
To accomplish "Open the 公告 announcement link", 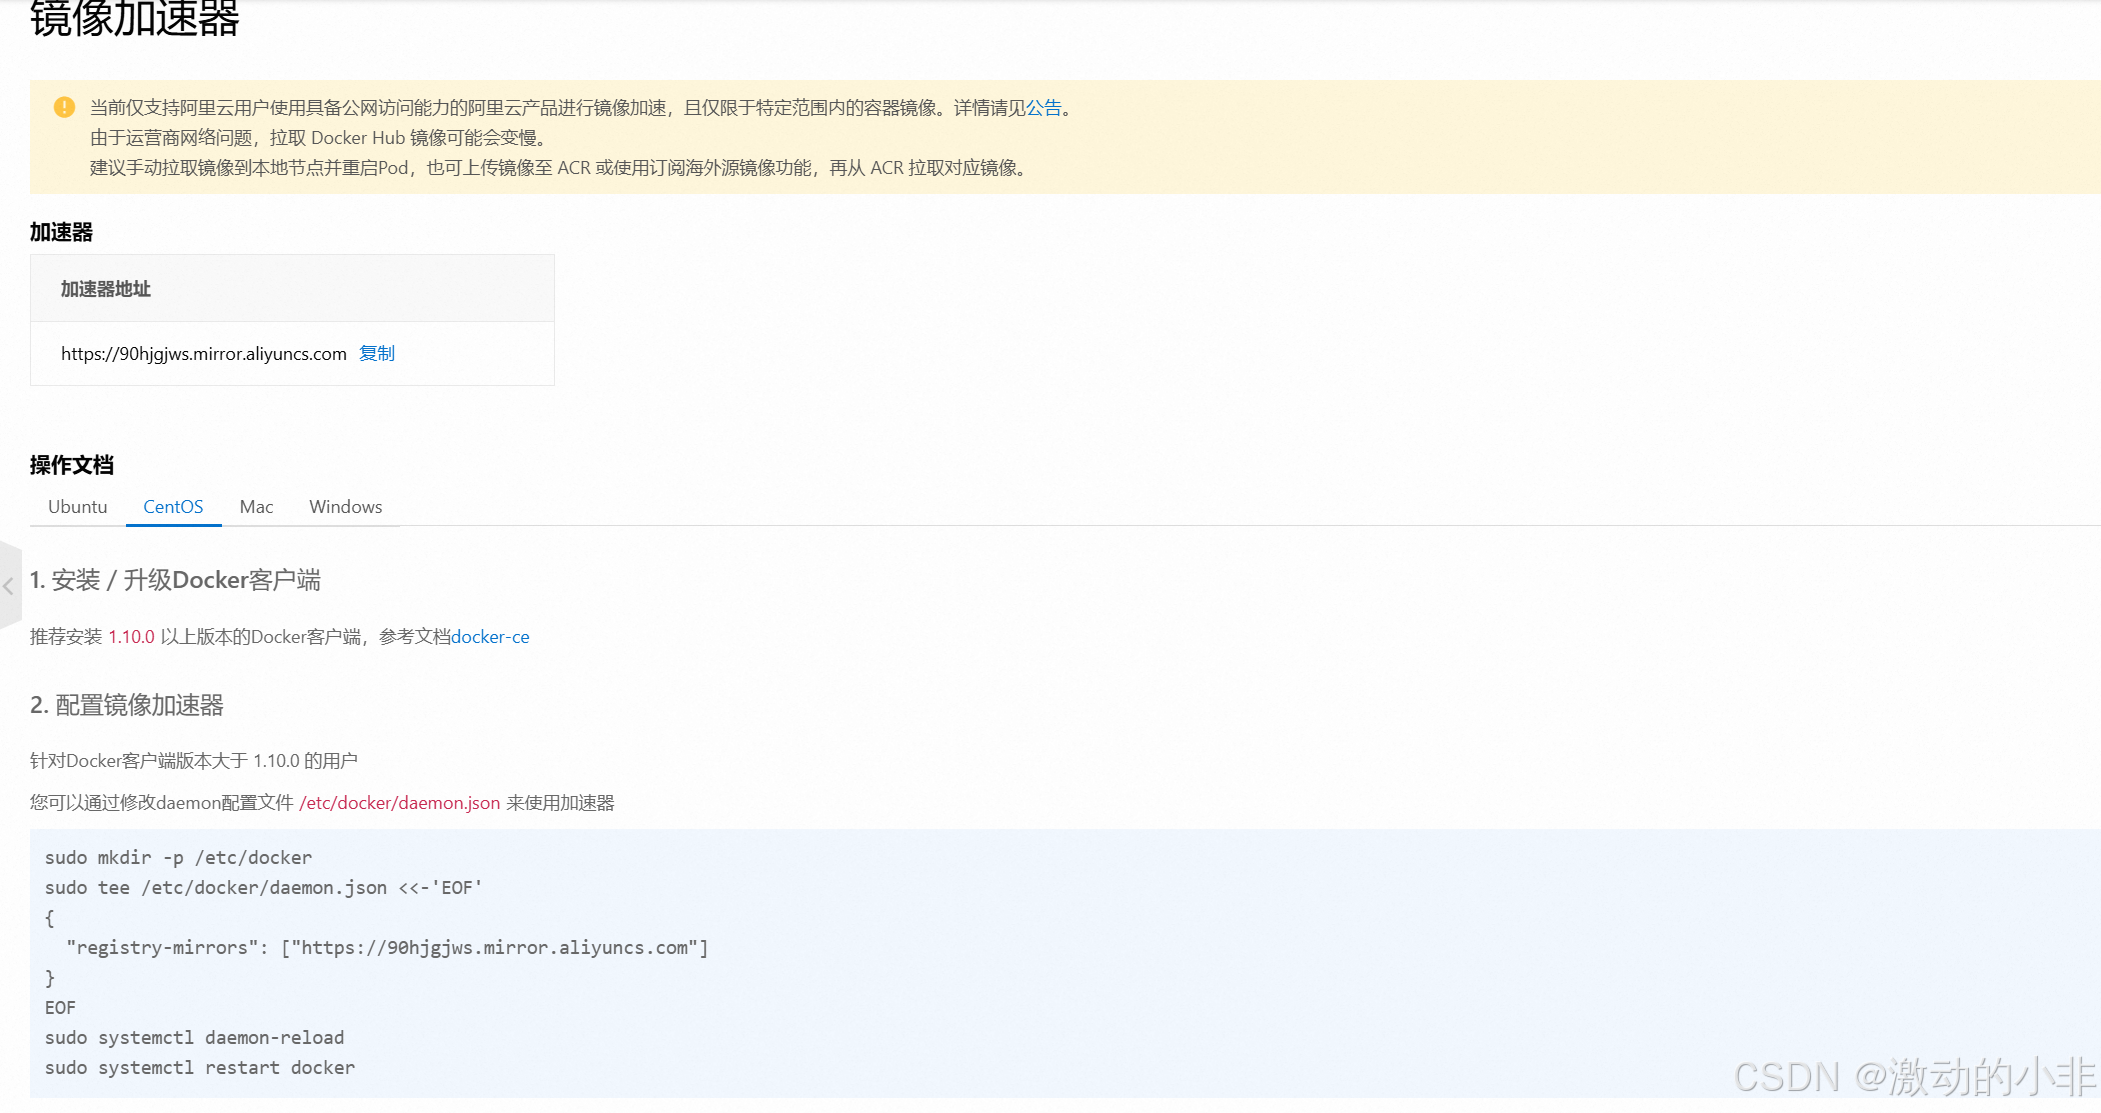I will (x=1043, y=108).
